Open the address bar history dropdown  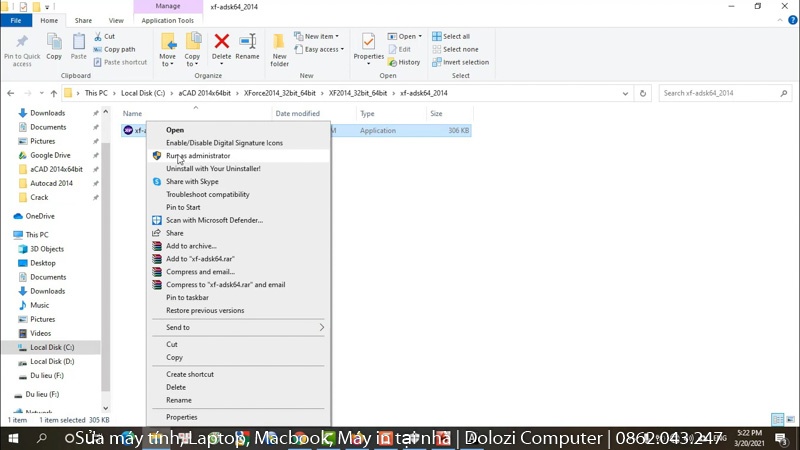(625, 93)
